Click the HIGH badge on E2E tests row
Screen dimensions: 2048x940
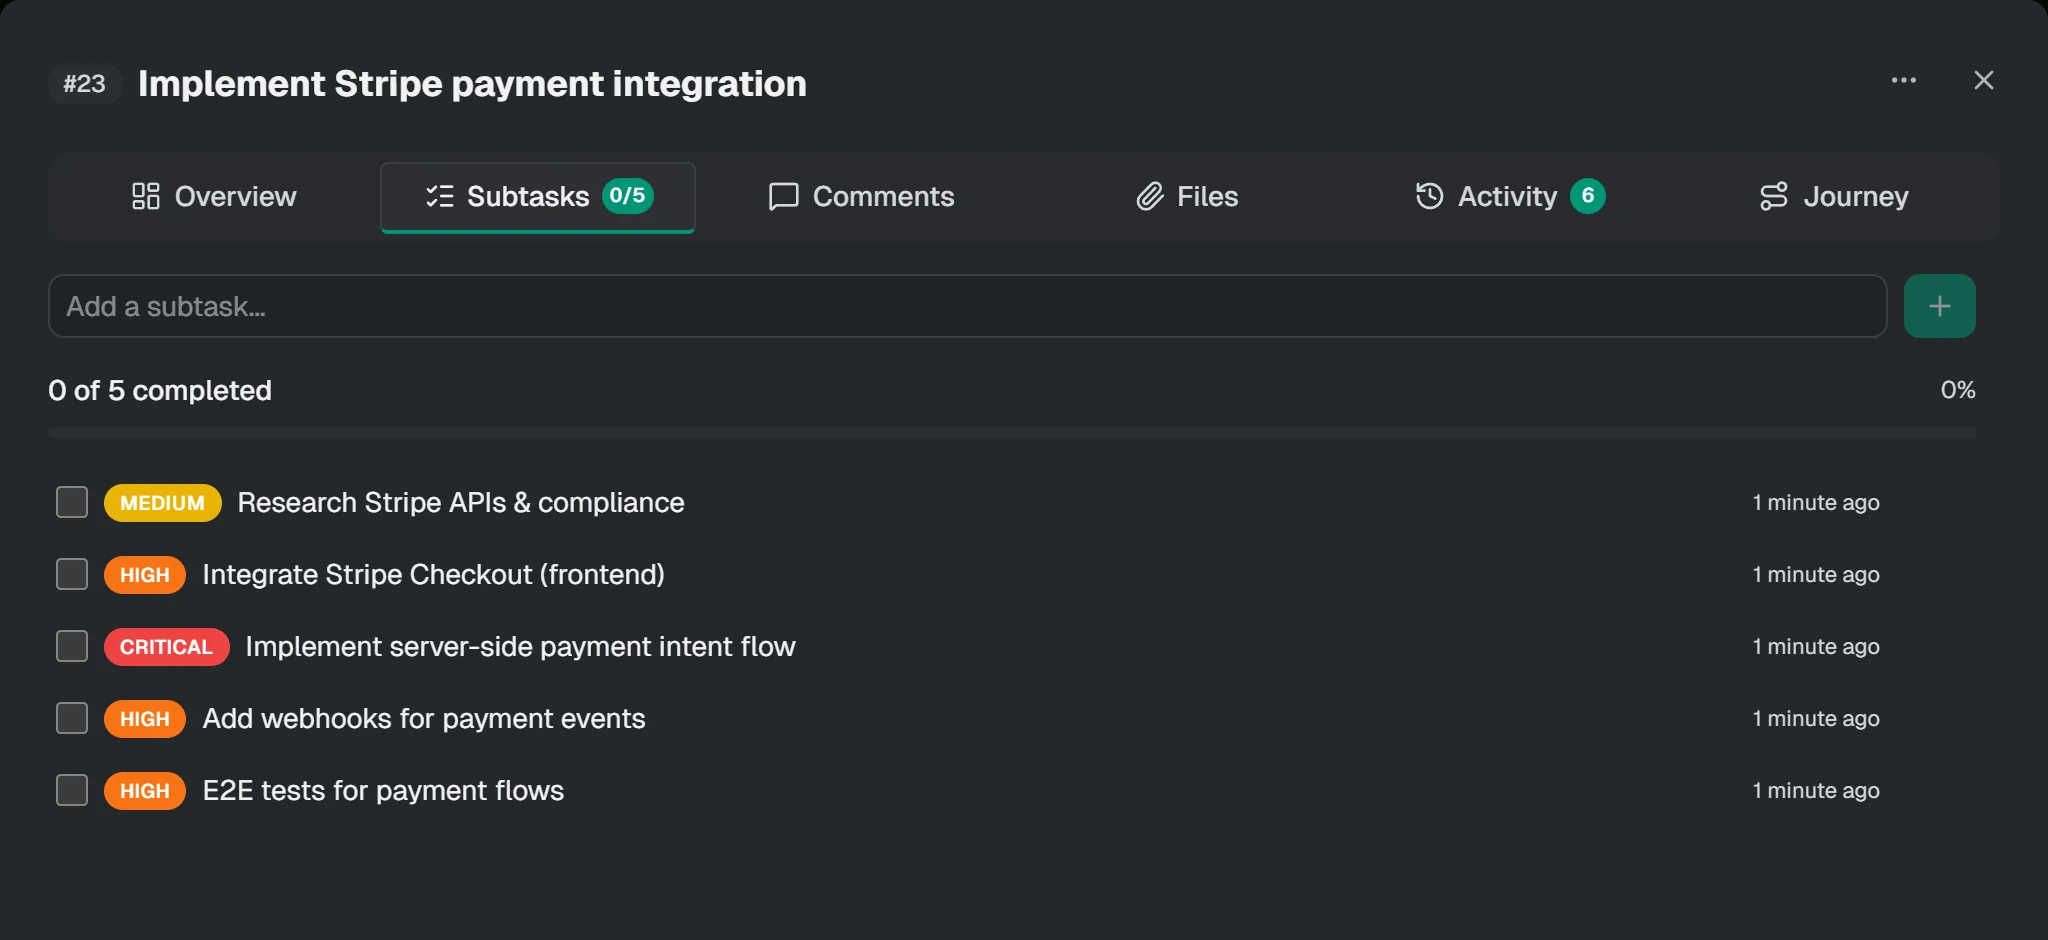(x=145, y=791)
